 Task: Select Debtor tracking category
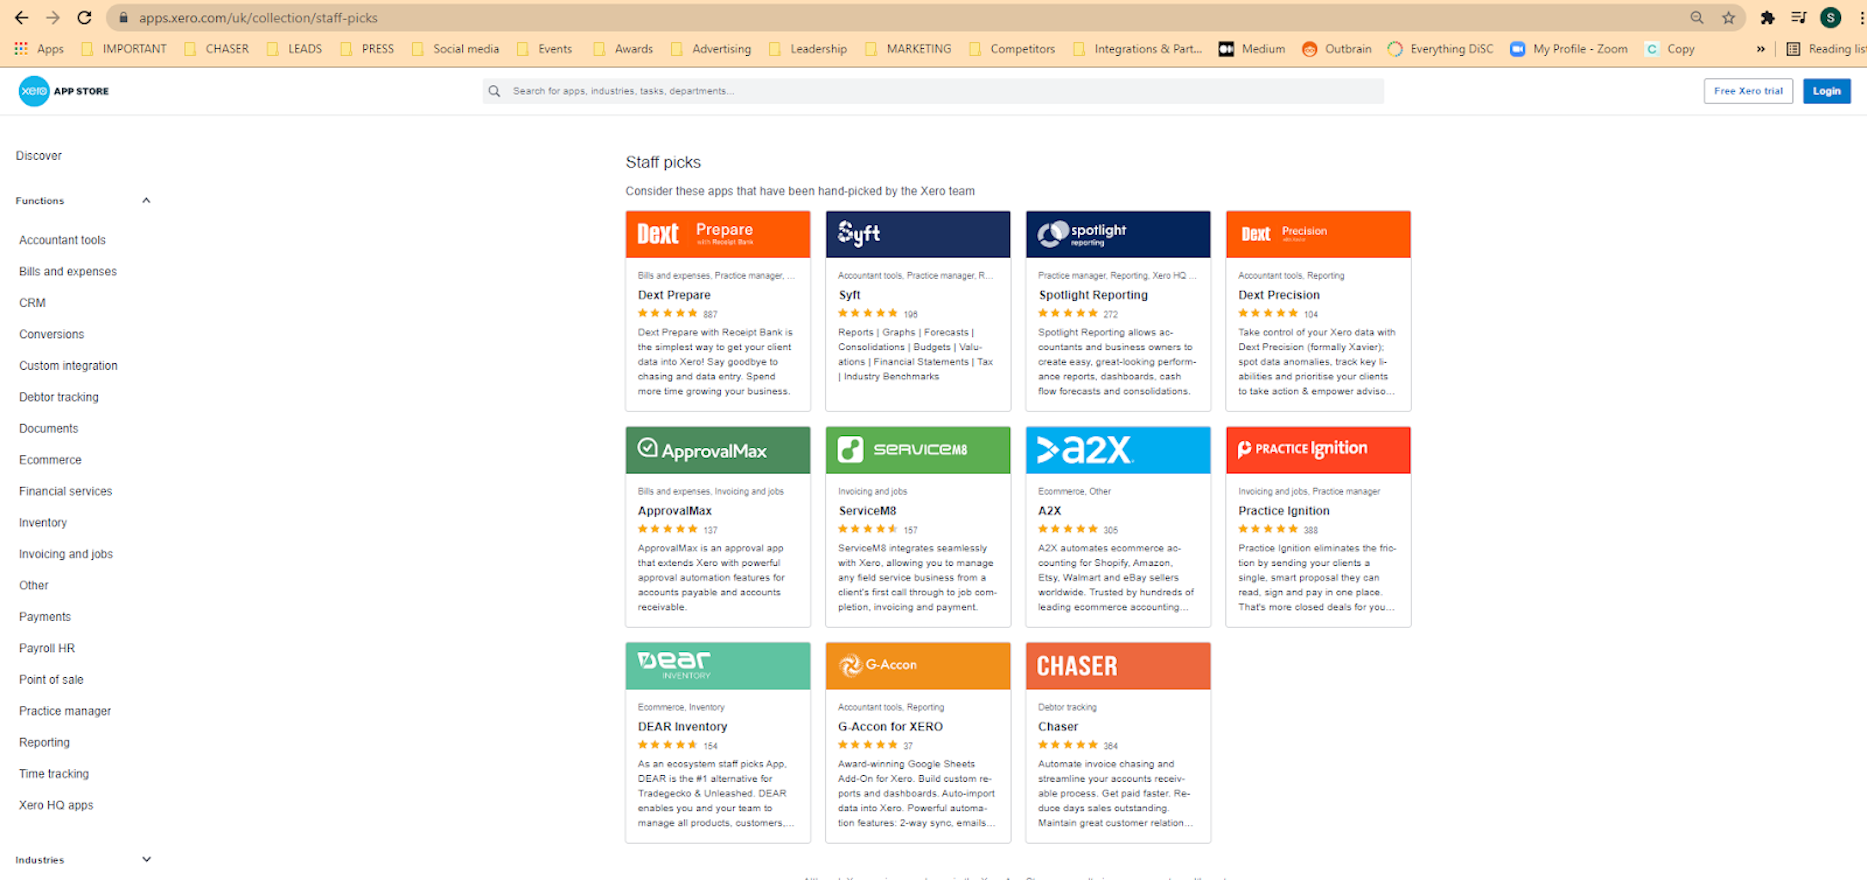(x=59, y=397)
